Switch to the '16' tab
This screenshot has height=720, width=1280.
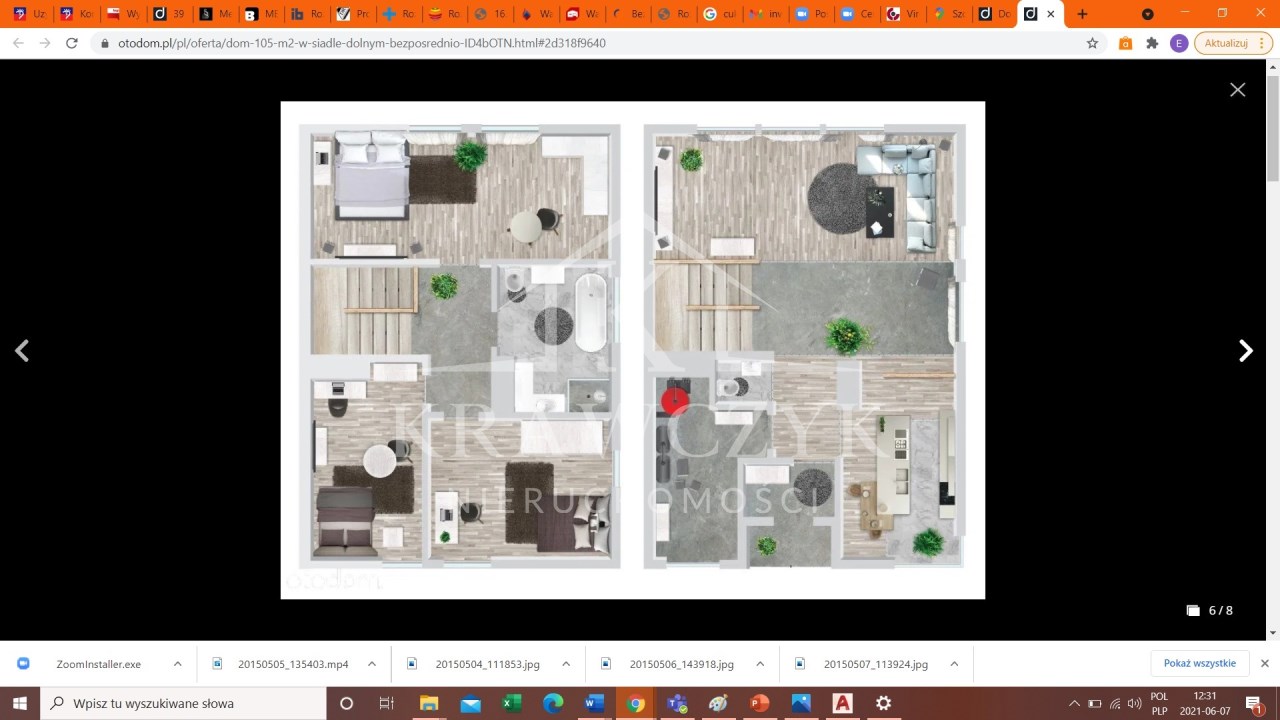point(492,14)
